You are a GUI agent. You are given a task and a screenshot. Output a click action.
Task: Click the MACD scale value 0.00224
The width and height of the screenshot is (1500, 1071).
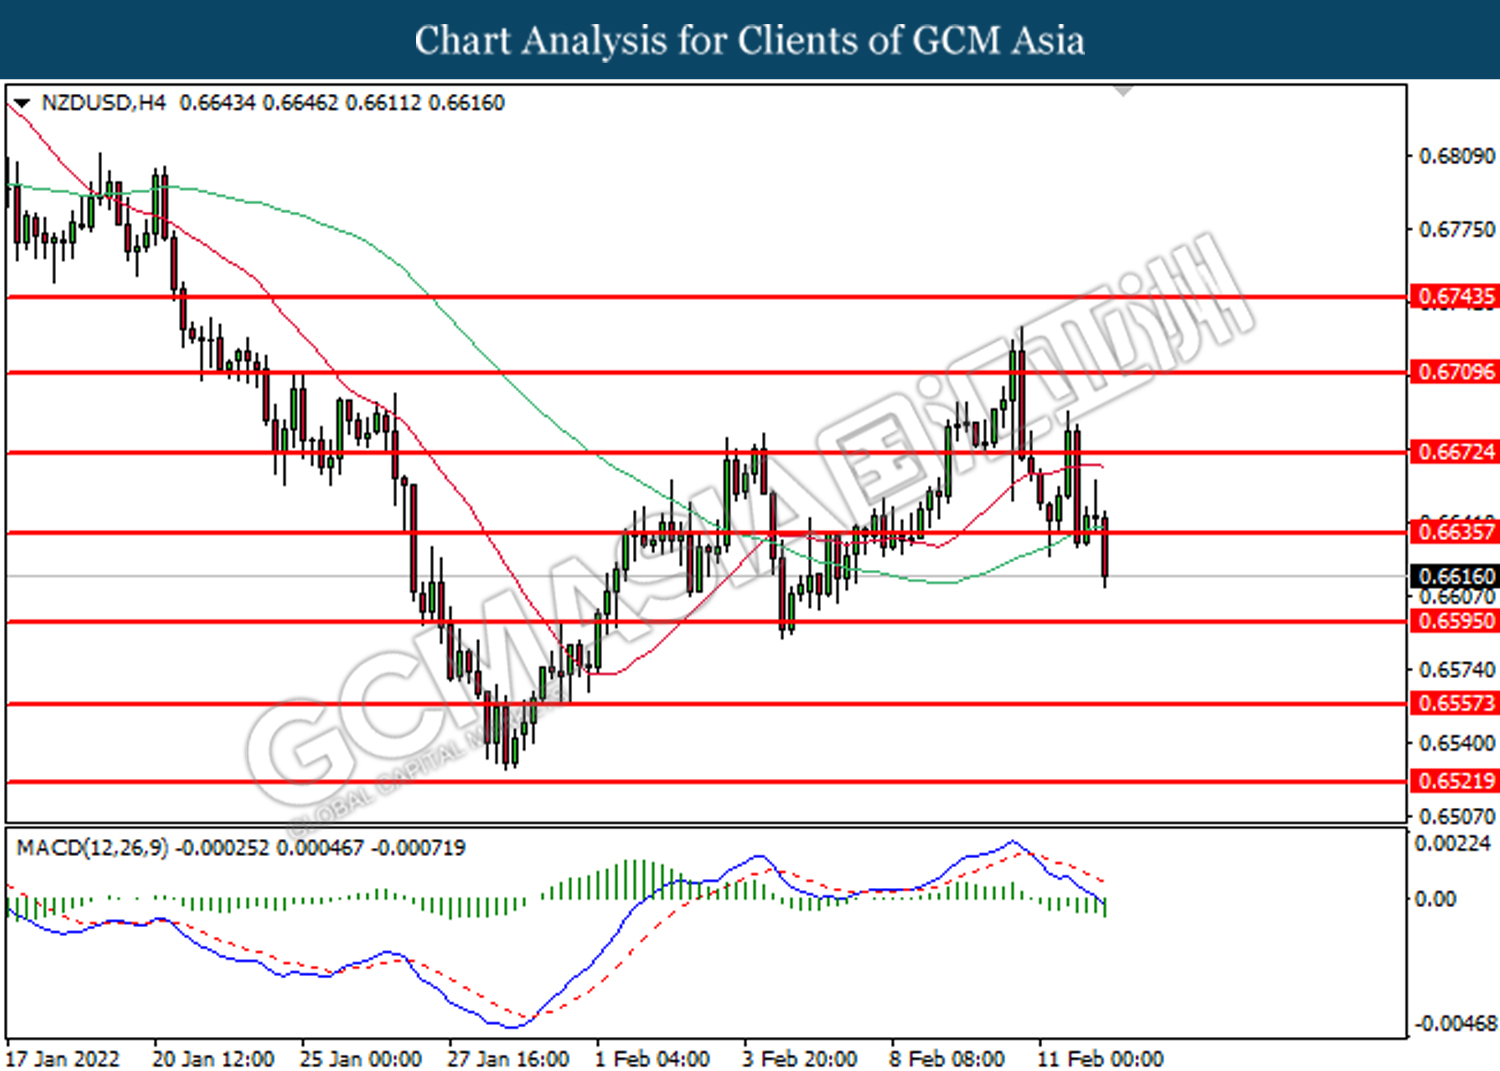click(1452, 844)
